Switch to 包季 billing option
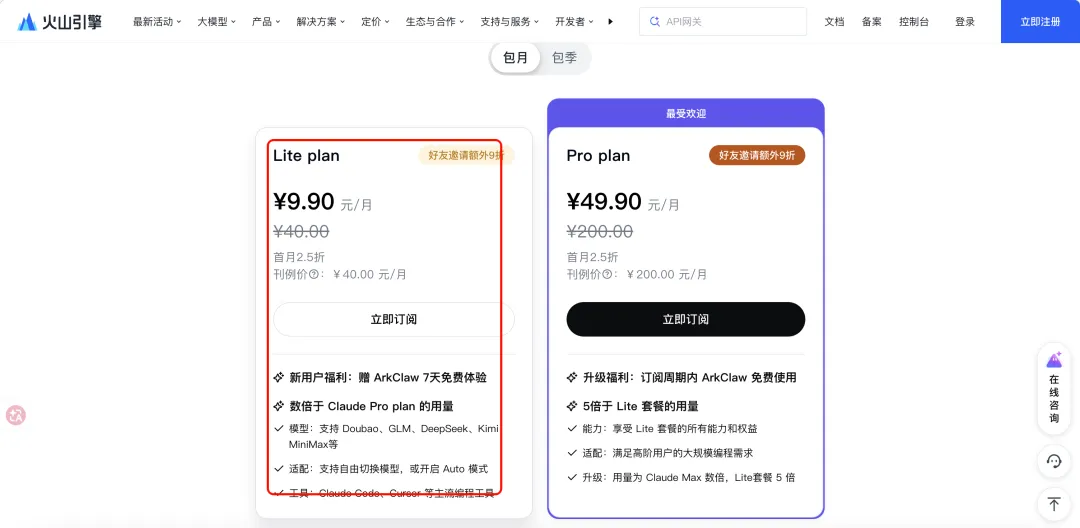1080x528 pixels. [565, 58]
